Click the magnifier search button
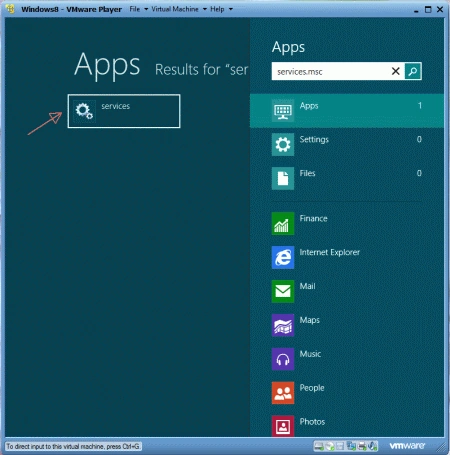 click(x=413, y=71)
